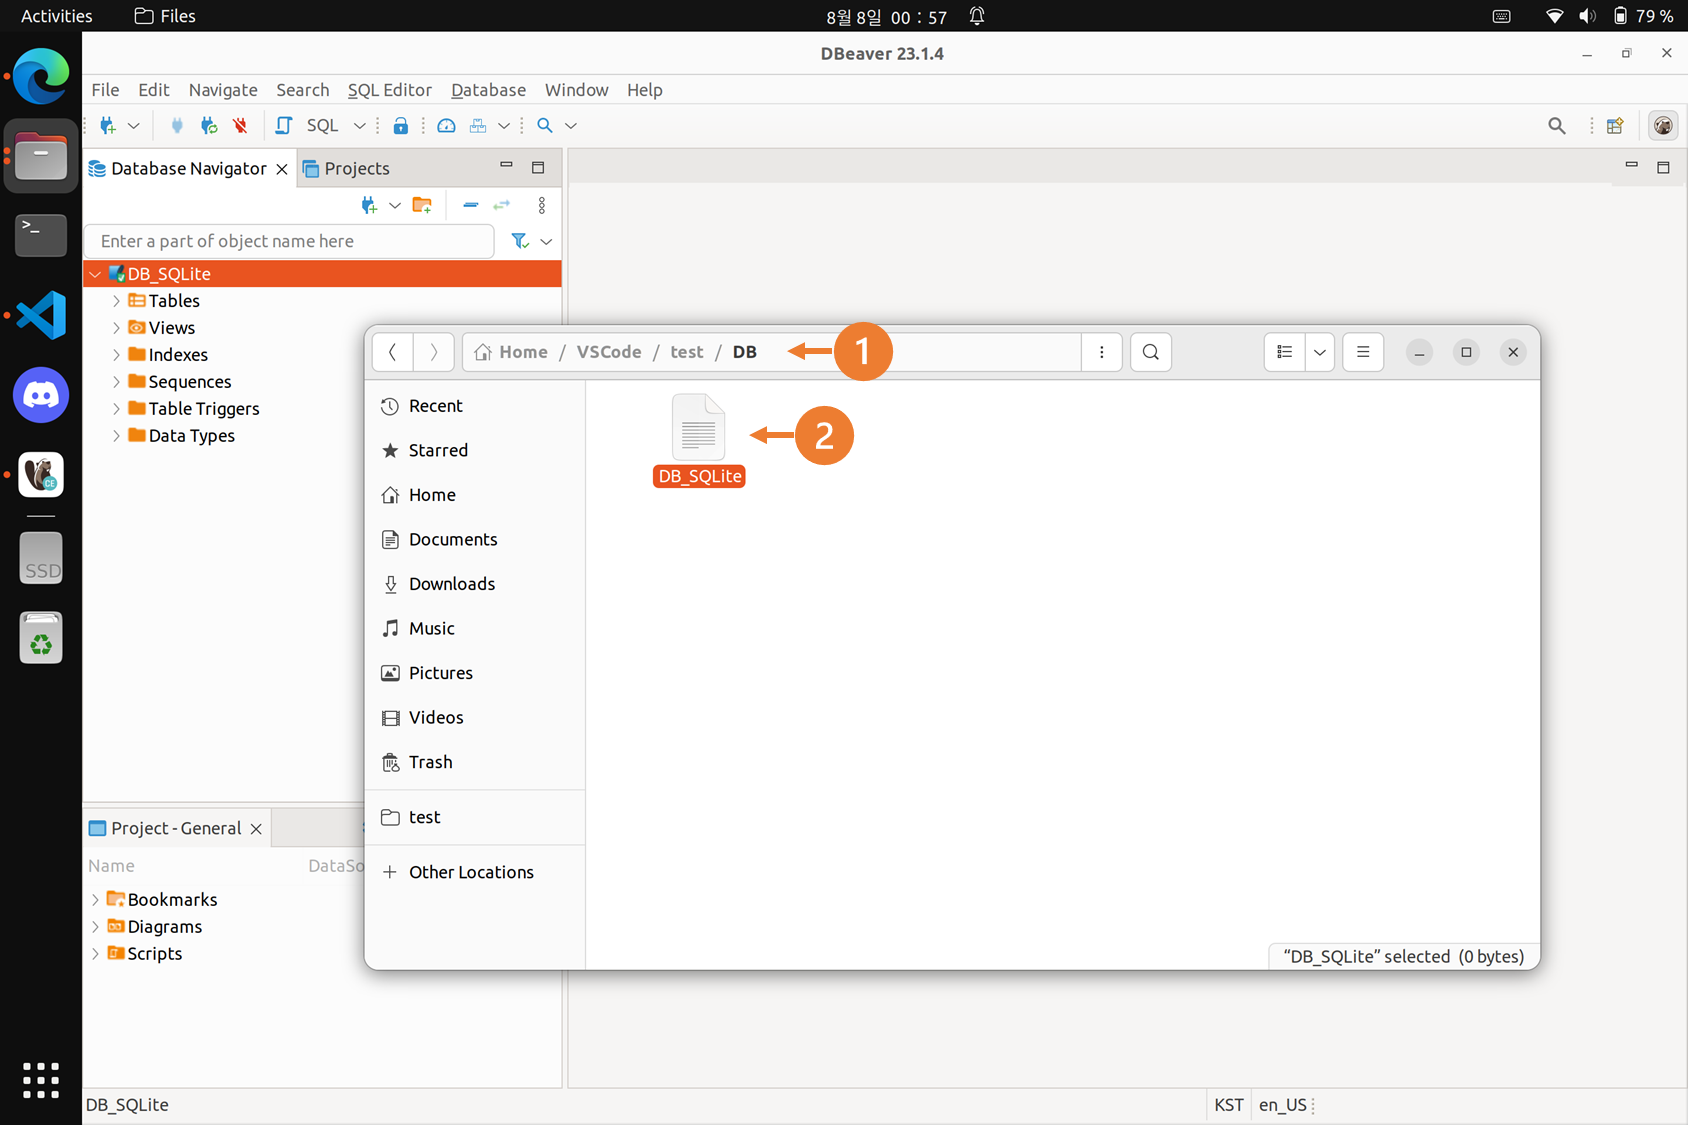This screenshot has width=1688, height=1125.
Task: Open Other Locations in the Files sidebar
Action: [475, 872]
